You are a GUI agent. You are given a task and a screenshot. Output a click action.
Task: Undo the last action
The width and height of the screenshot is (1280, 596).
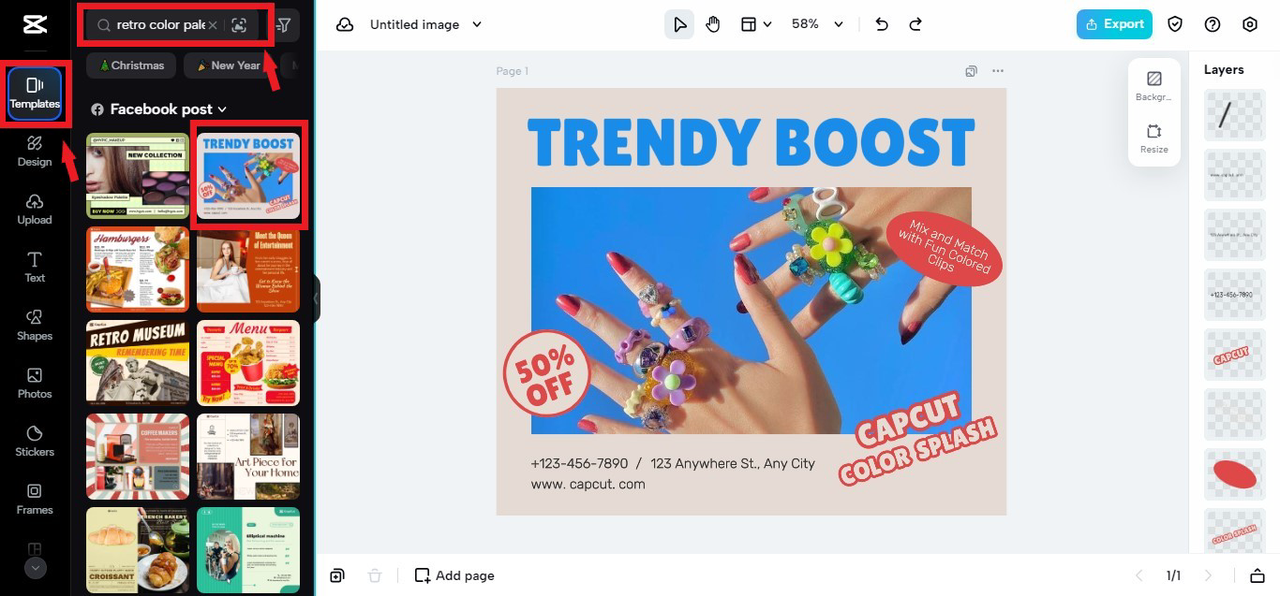pos(881,24)
